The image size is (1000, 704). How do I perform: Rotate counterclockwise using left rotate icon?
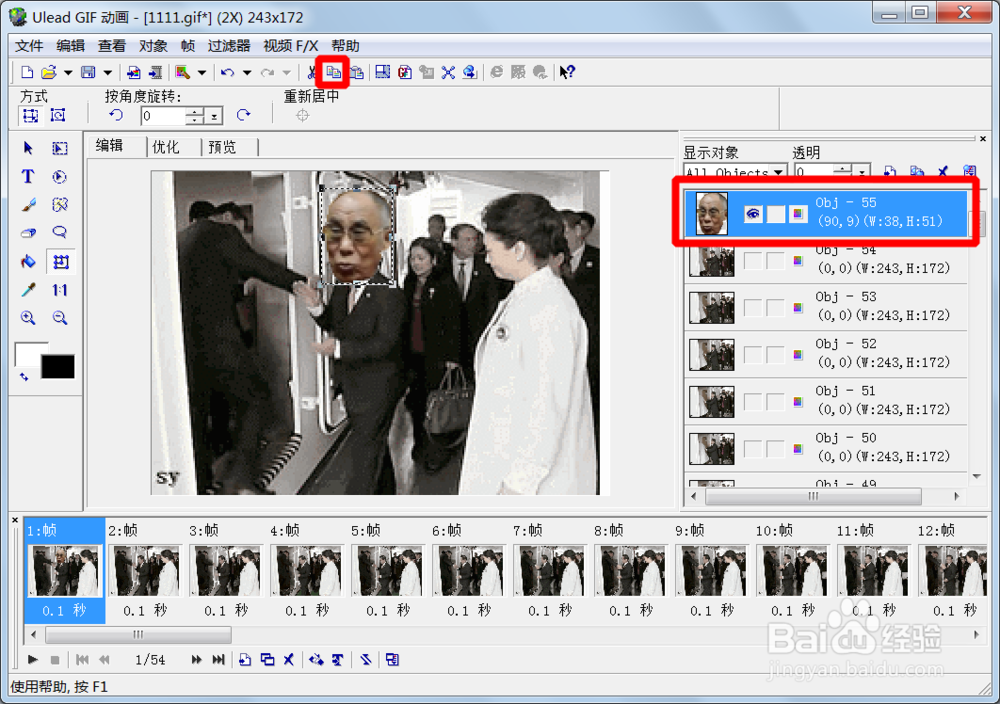(x=115, y=115)
